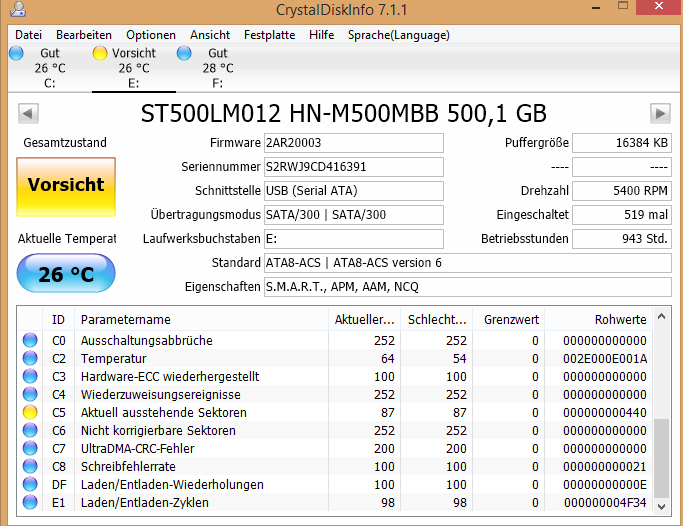683x526 pixels.
Task: Select drive F: at 28 °C
Action: [217, 68]
